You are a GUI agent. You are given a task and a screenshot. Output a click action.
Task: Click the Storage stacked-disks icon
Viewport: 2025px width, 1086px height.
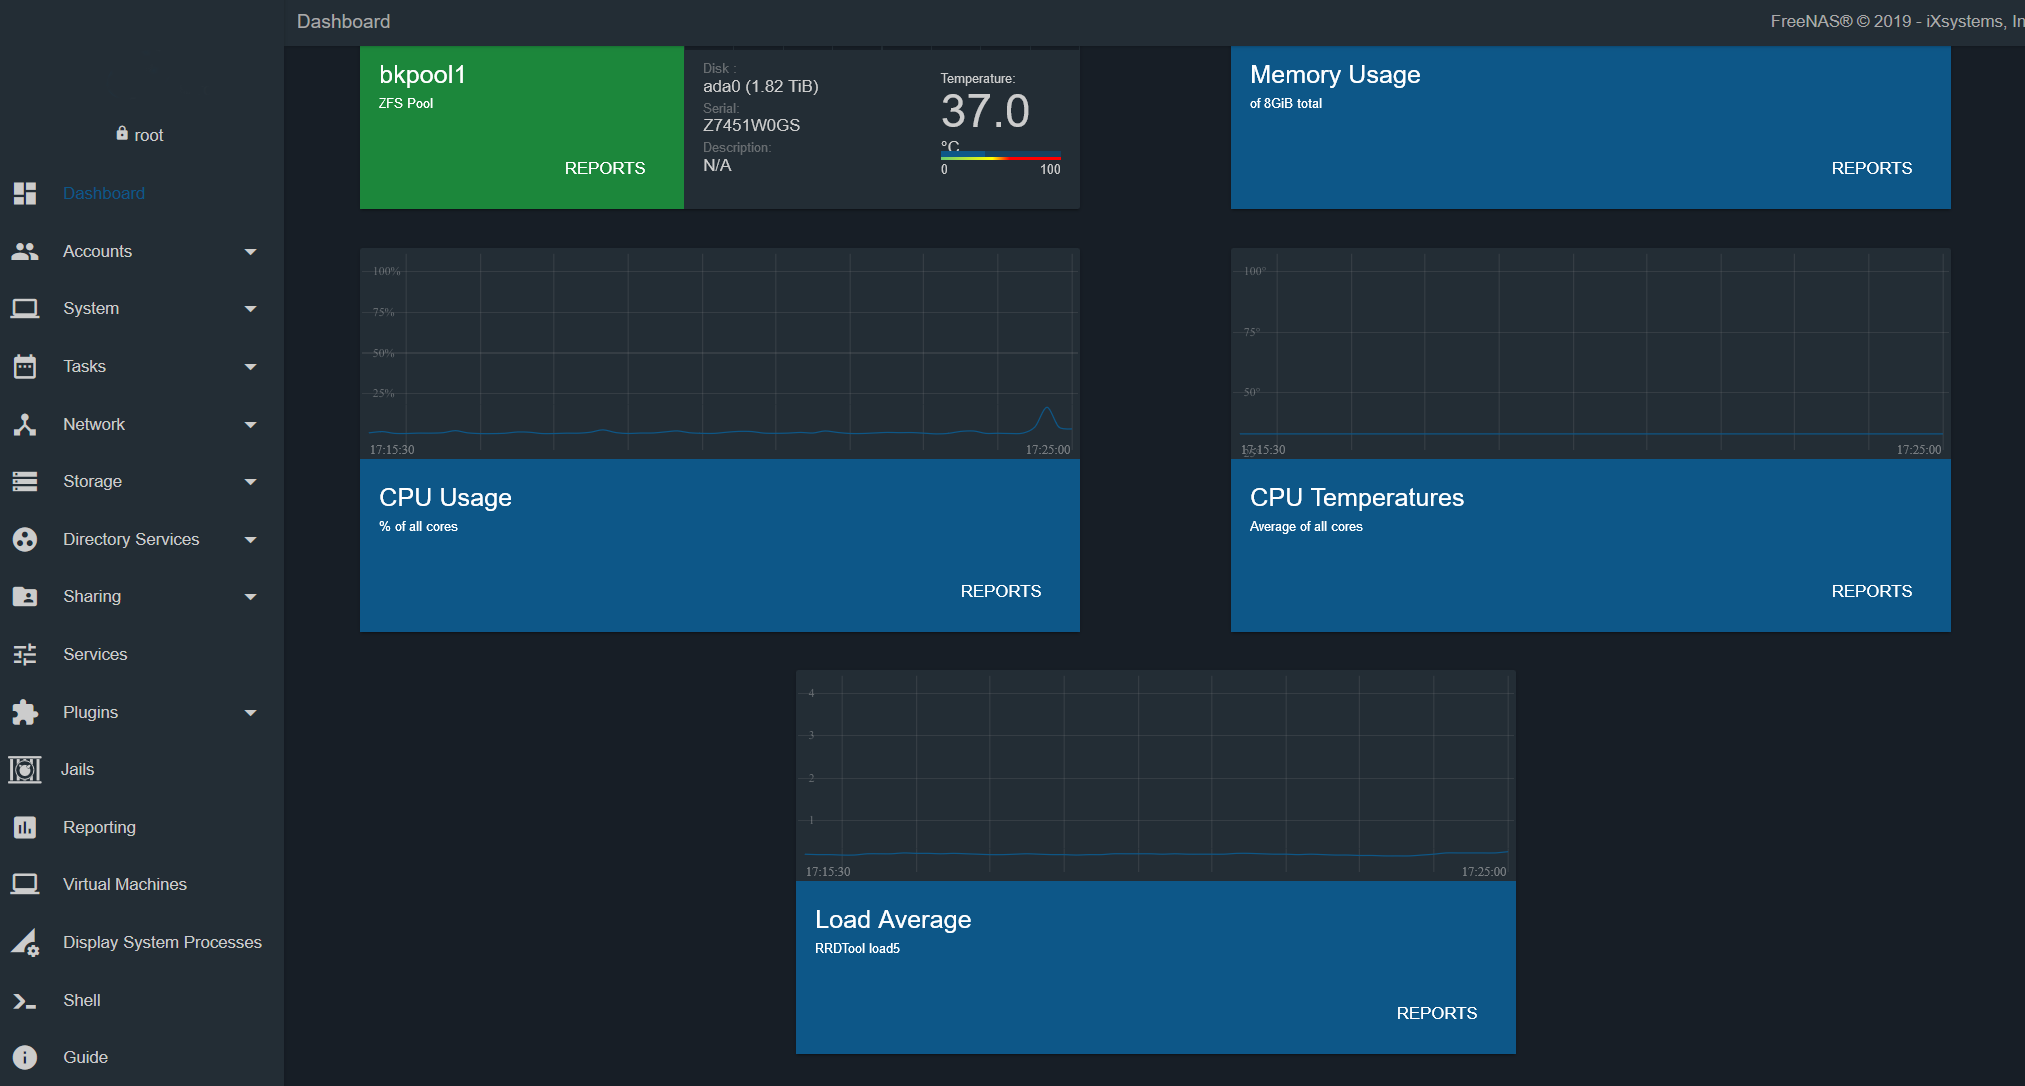point(25,481)
